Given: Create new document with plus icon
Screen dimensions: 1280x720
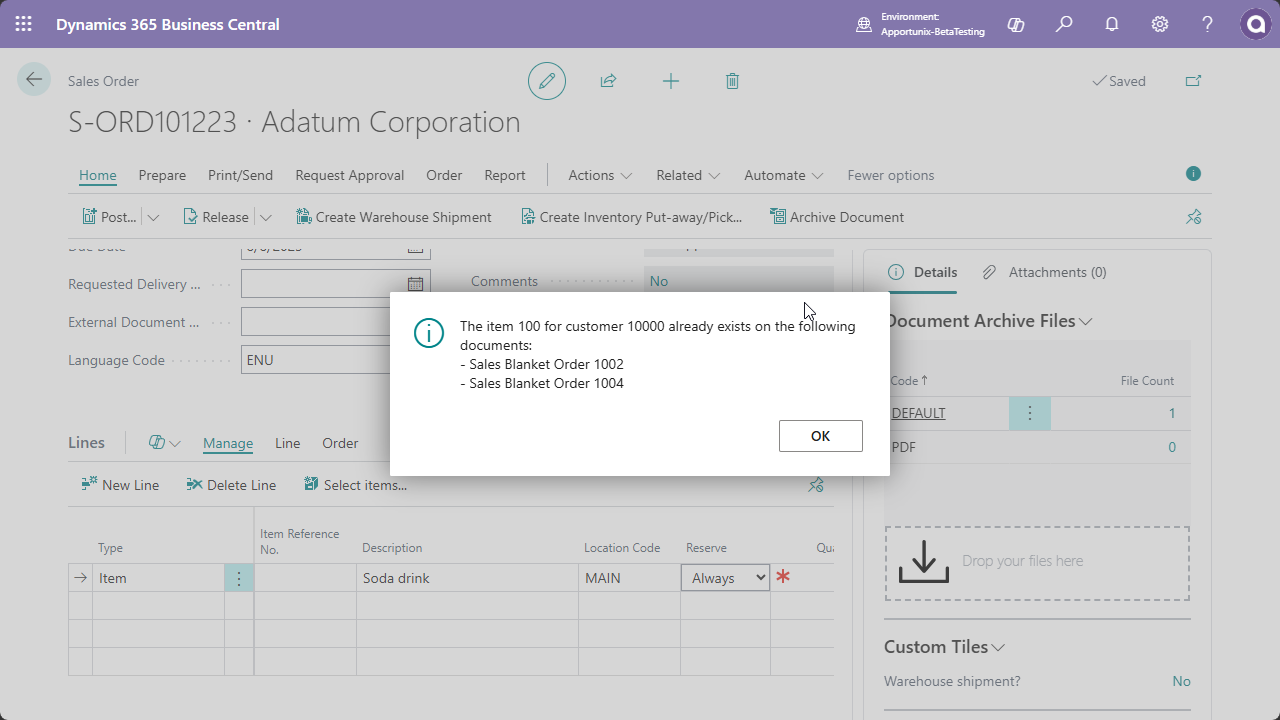Looking at the screenshot, I should click(x=671, y=81).
